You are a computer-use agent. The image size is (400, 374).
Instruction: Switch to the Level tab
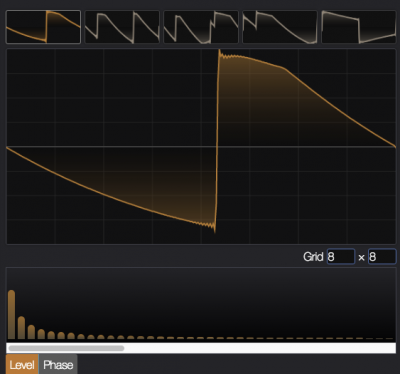tap(22, 365)
